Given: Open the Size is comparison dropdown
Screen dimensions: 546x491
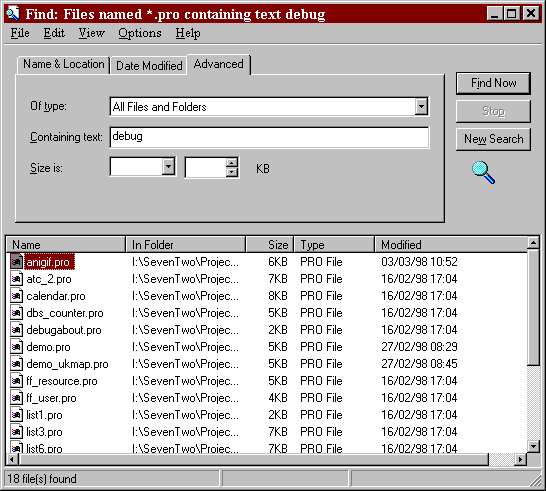Looking at the screenshot, I should pyautogui.click(x=169, y=167).
